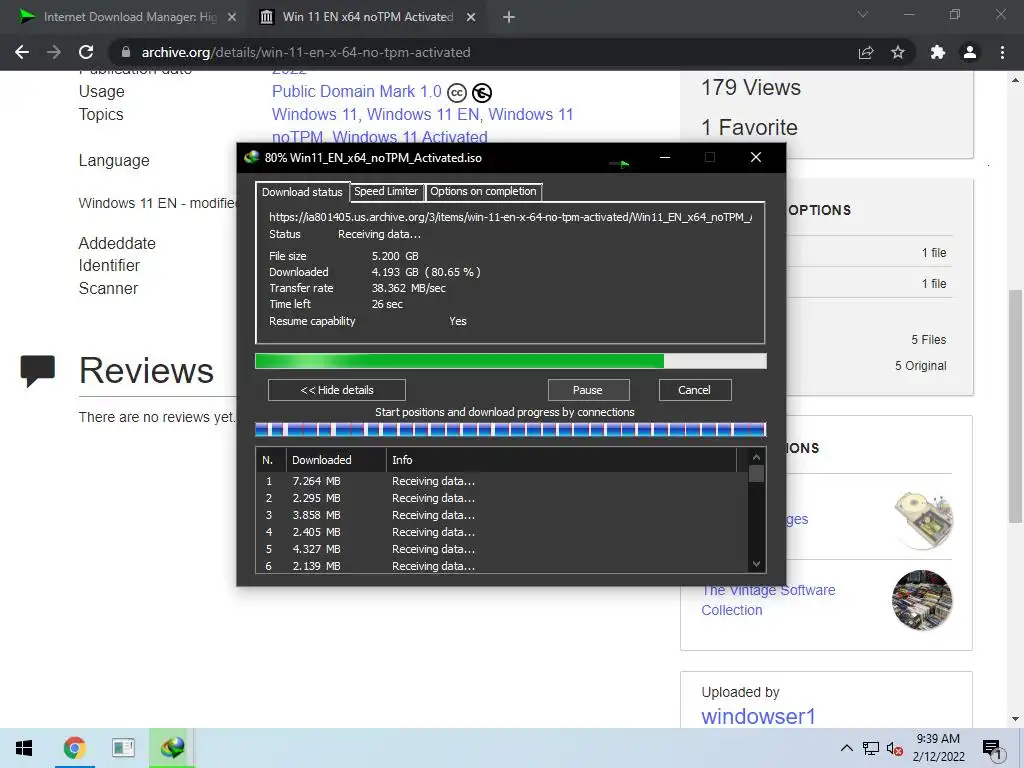Select connection row 1 with 7.264 MB

click(502, 481)
